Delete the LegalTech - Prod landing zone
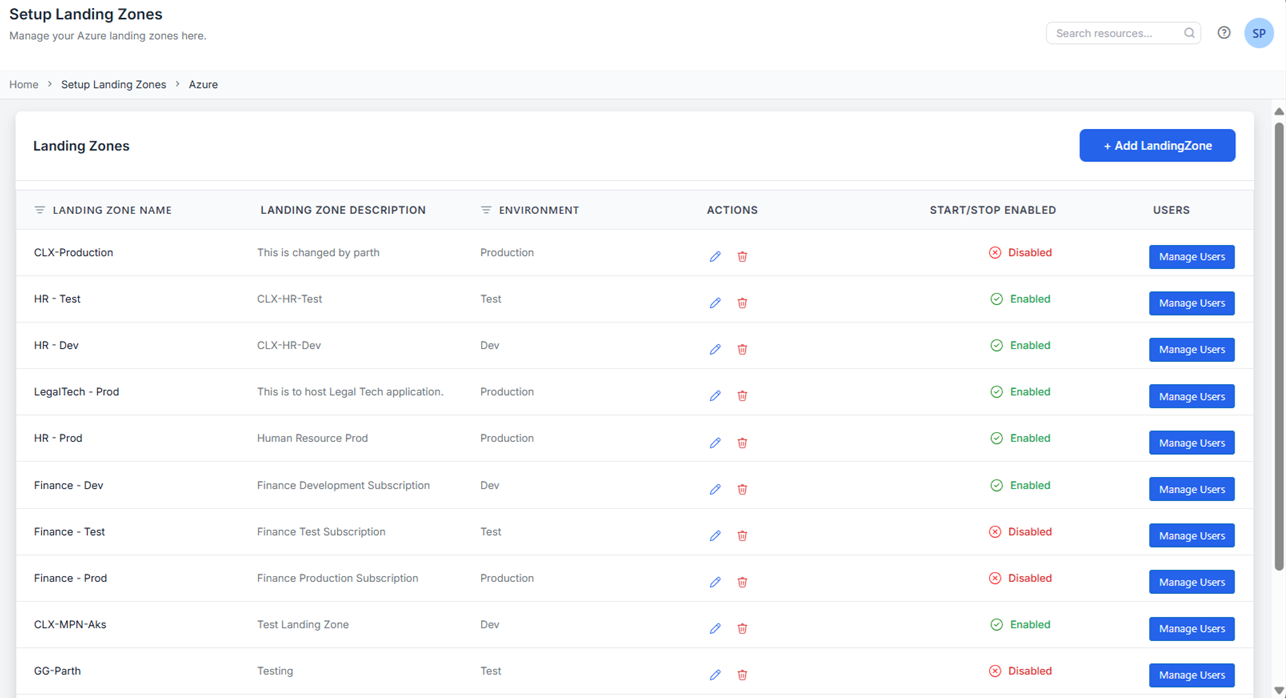Viewport: 1286px width, 698px height. click(742, 396)
